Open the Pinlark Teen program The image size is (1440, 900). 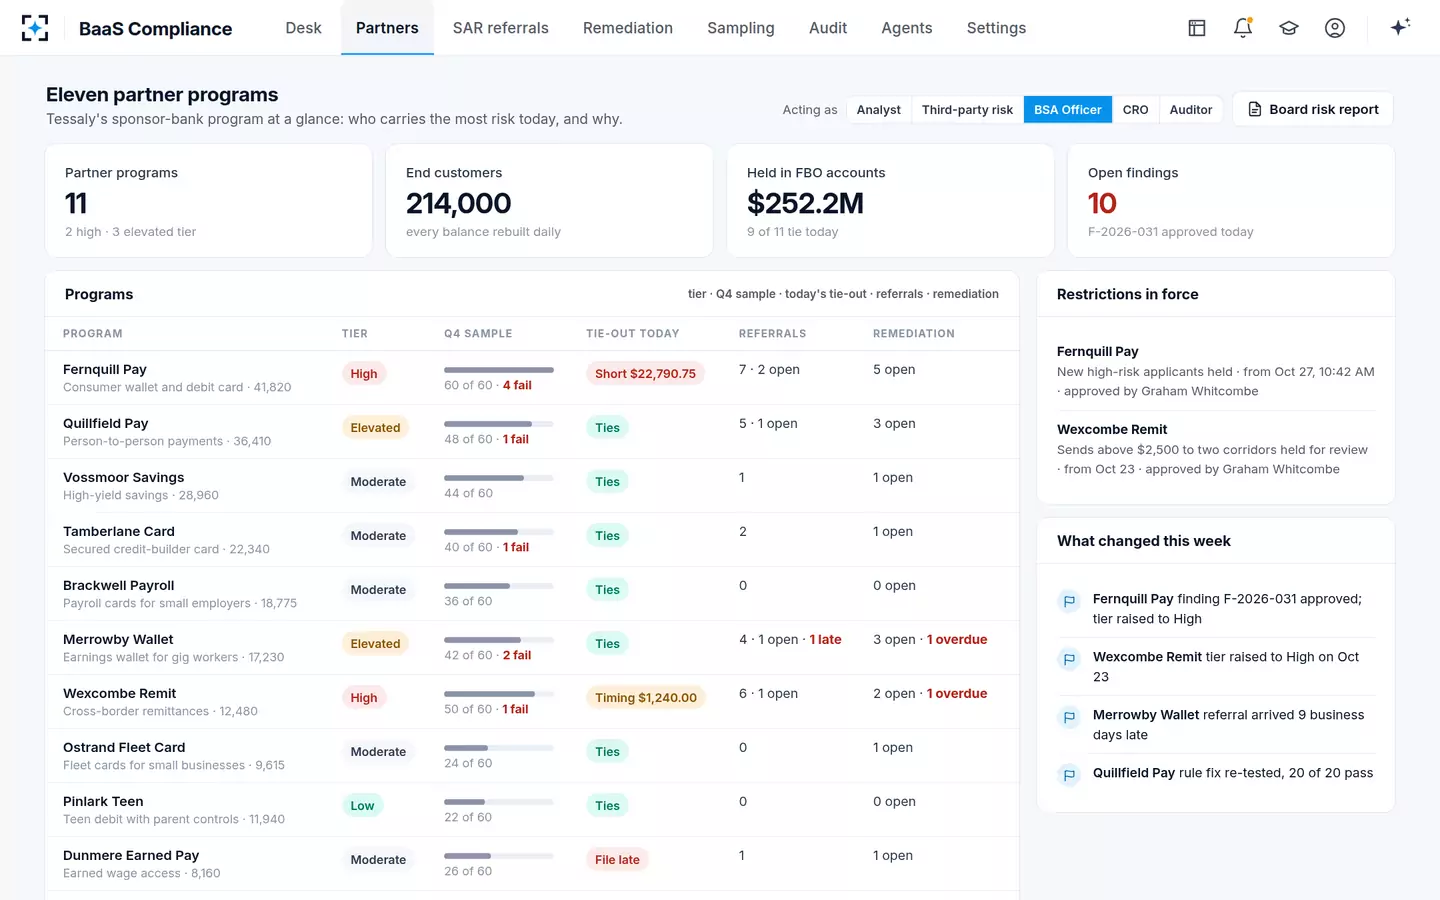tap(532, 810)
